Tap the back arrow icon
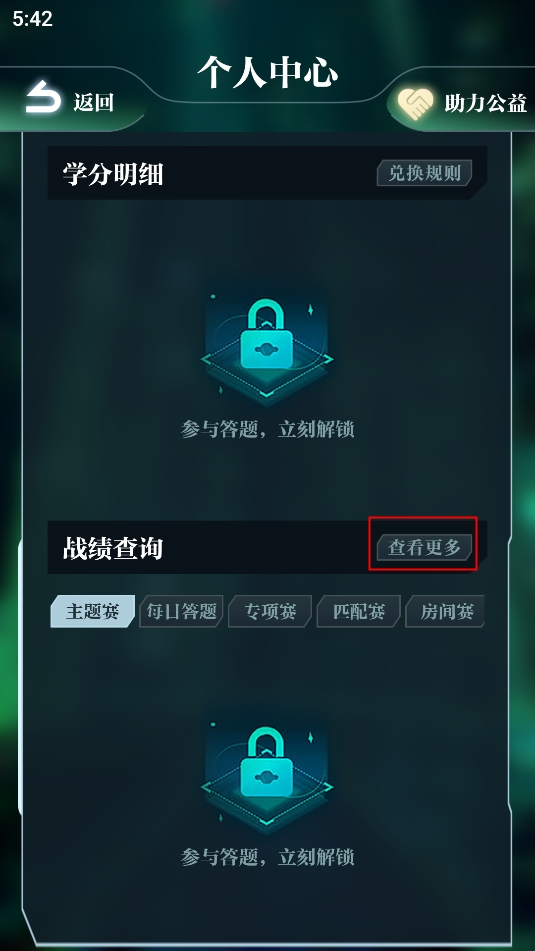The height and width of the screenshot is (951, 535). pyautogui.click(x=43, y=97)
